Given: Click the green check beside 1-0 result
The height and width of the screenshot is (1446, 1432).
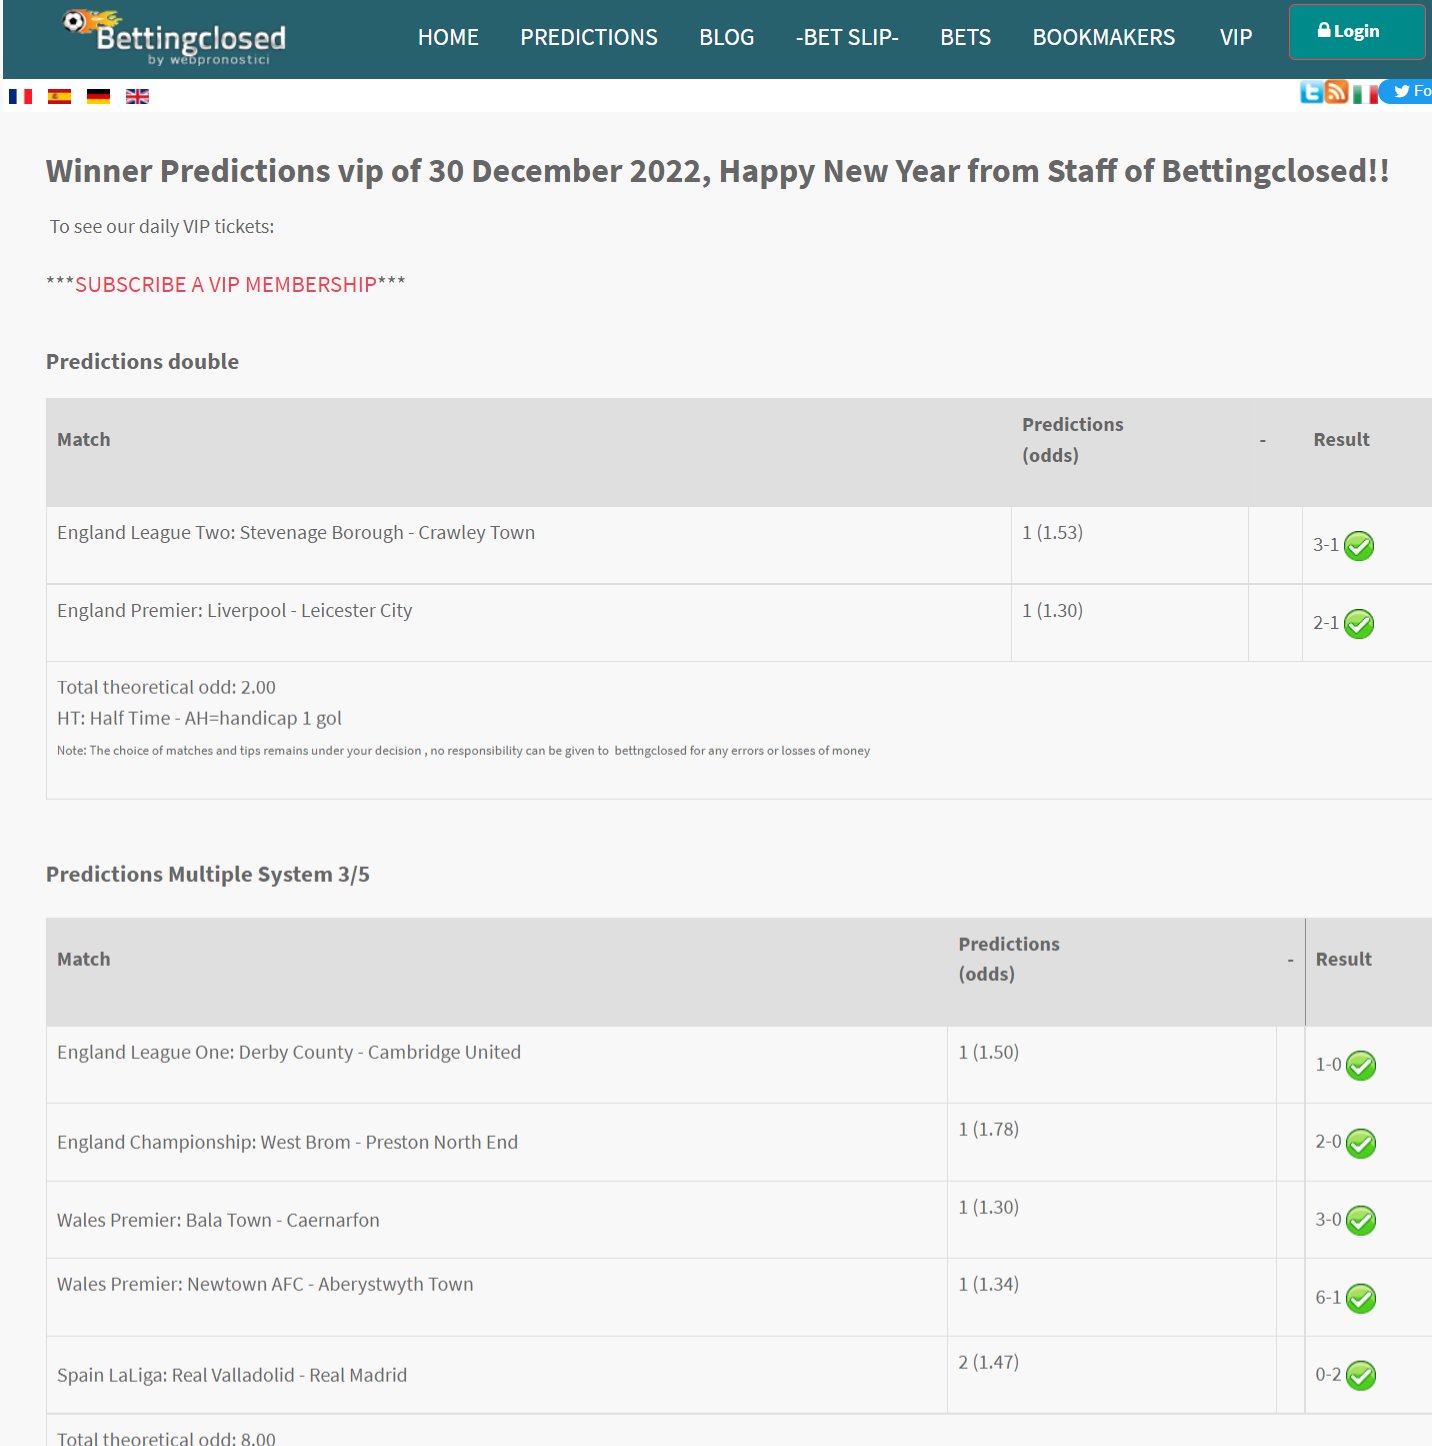Looking at the screenshot, I should (x=1361, y=1066).
